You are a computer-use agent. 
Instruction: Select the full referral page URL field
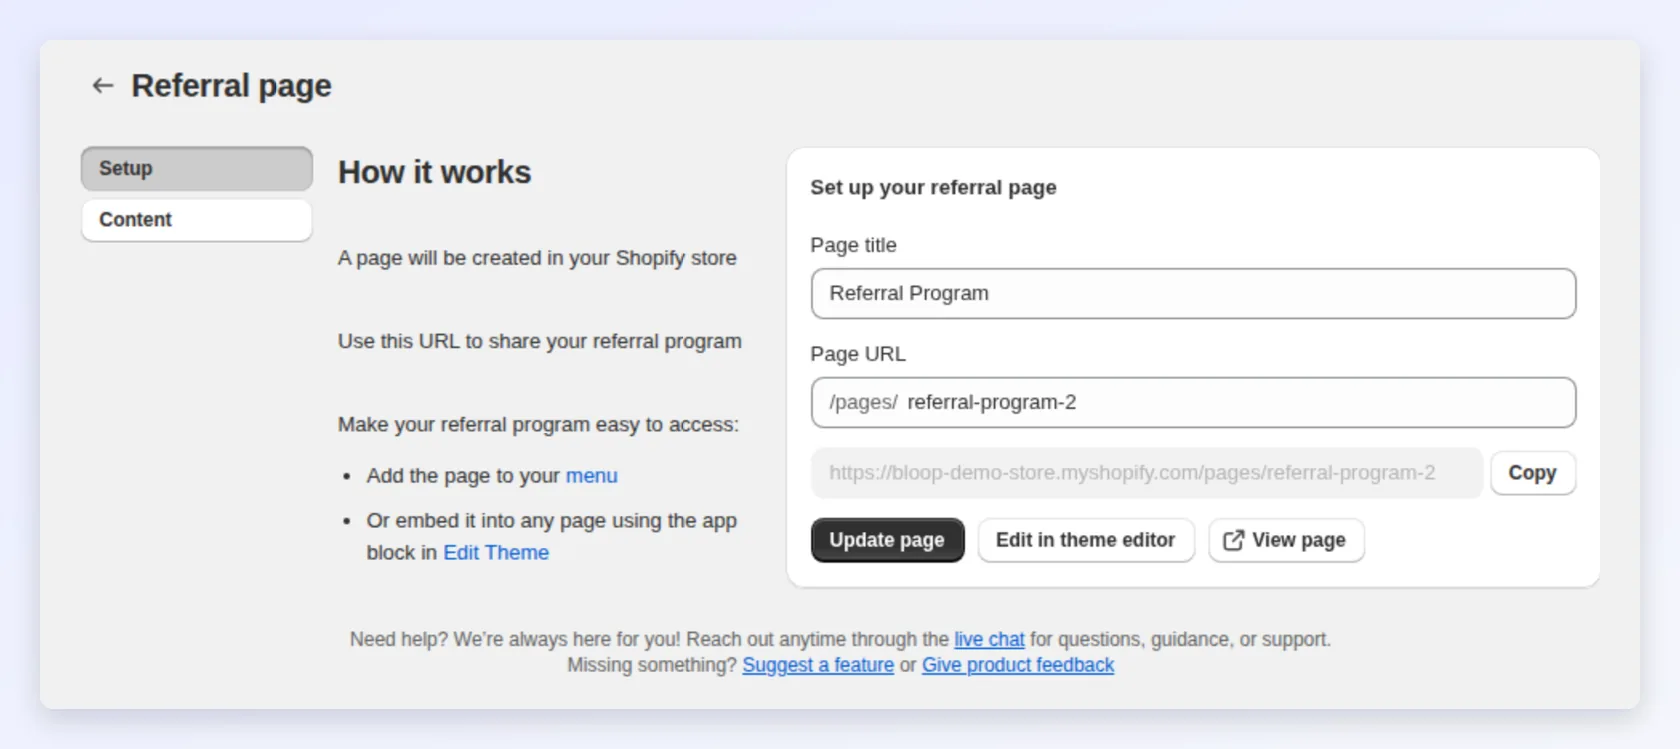[1147, 473]
